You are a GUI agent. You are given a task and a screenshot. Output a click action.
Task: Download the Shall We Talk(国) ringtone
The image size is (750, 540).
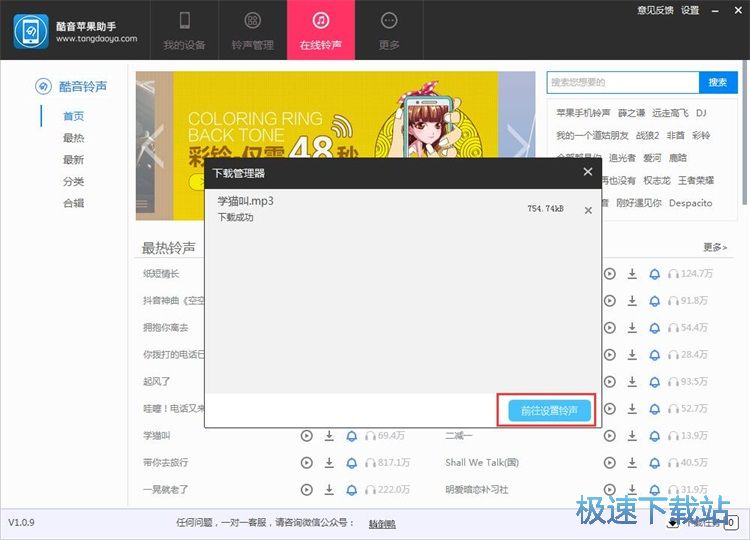(x=632, y=463)
